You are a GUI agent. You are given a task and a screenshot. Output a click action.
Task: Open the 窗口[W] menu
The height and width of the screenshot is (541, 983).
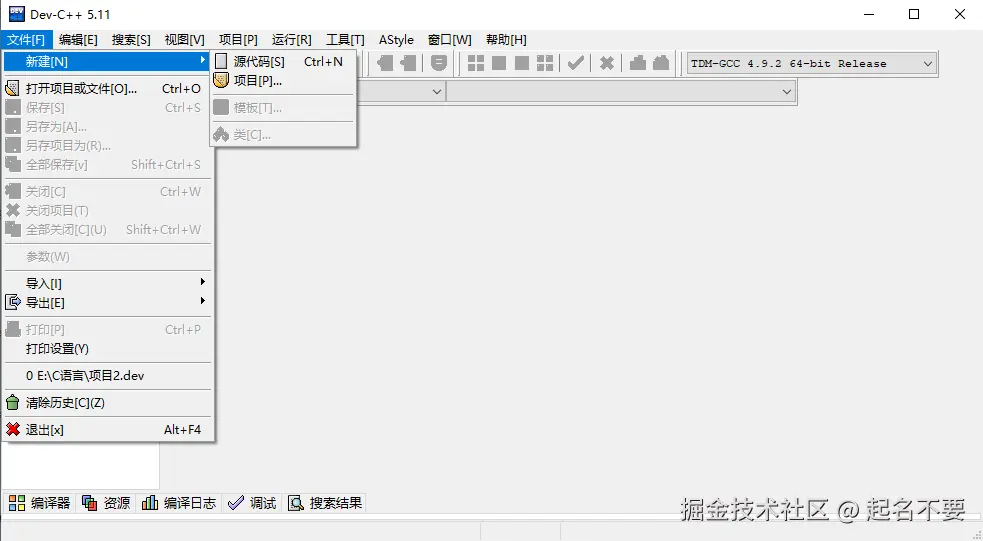(449, 39)
